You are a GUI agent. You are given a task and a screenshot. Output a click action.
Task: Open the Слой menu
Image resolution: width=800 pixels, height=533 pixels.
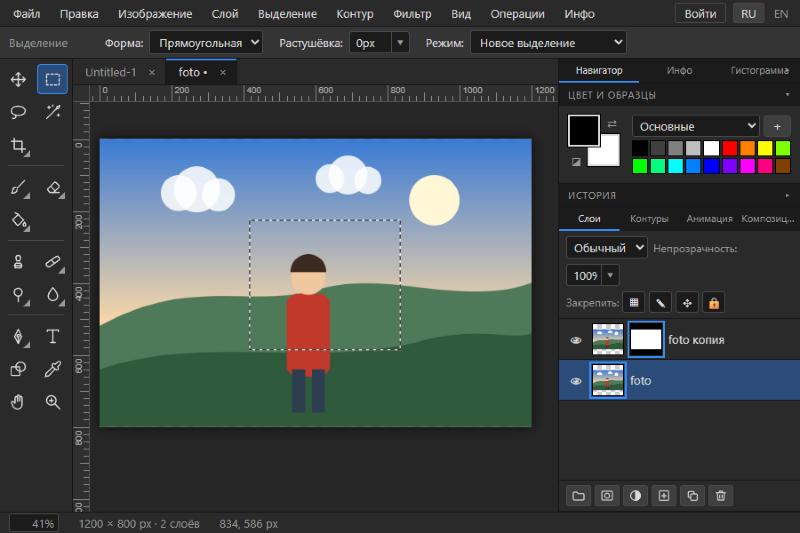(x=225, y=14)
